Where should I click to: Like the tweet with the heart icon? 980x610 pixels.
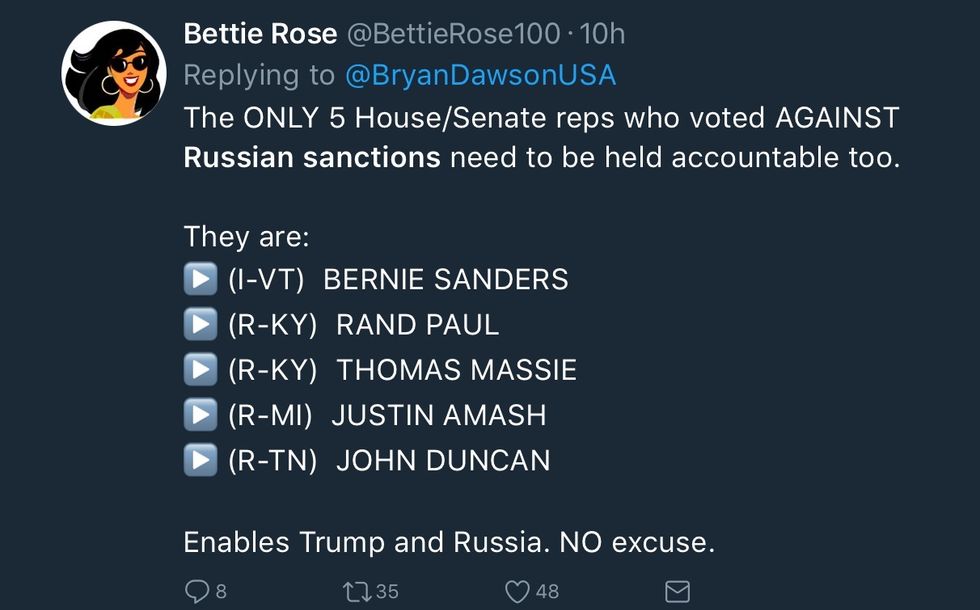click(516, 591)
